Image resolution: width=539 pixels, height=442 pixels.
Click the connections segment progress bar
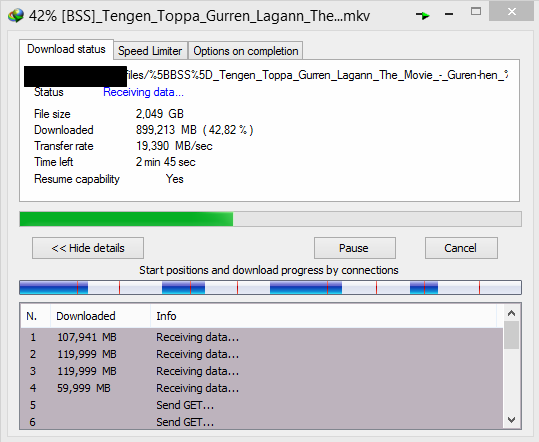point(271,287)
